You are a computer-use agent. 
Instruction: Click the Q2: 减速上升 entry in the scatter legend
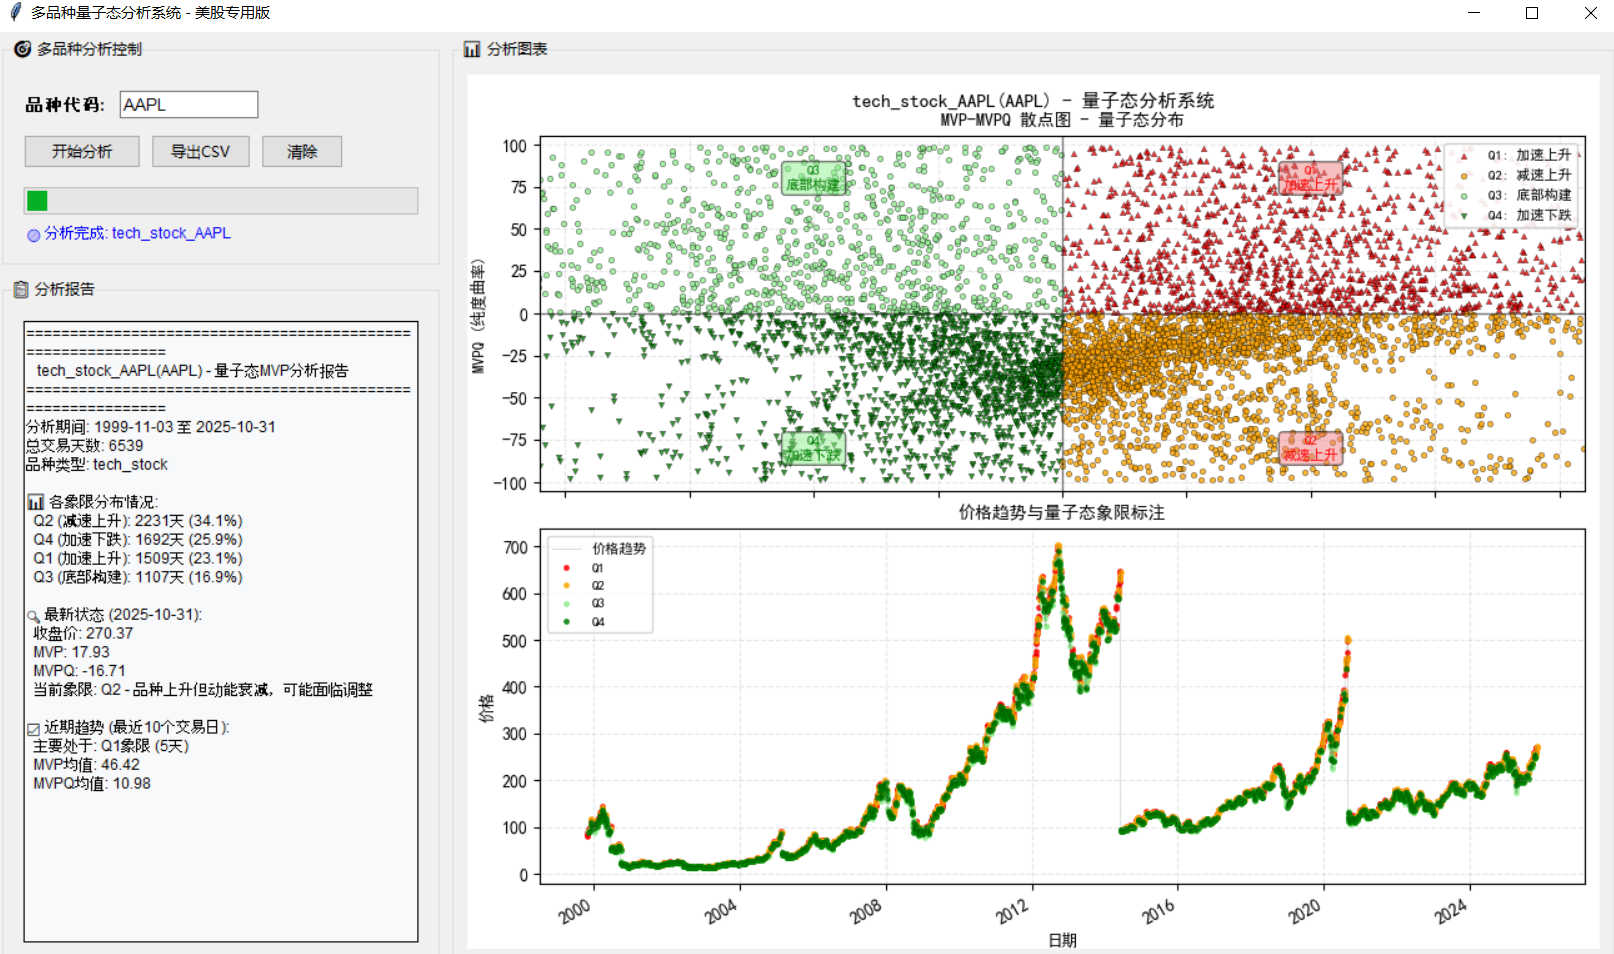click(x=1529, y=175)
